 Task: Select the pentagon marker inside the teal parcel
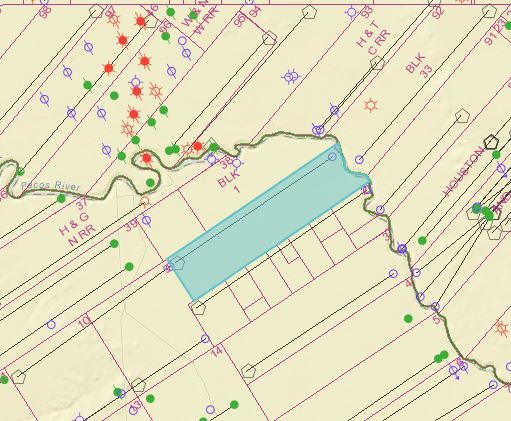click(178, 263)
